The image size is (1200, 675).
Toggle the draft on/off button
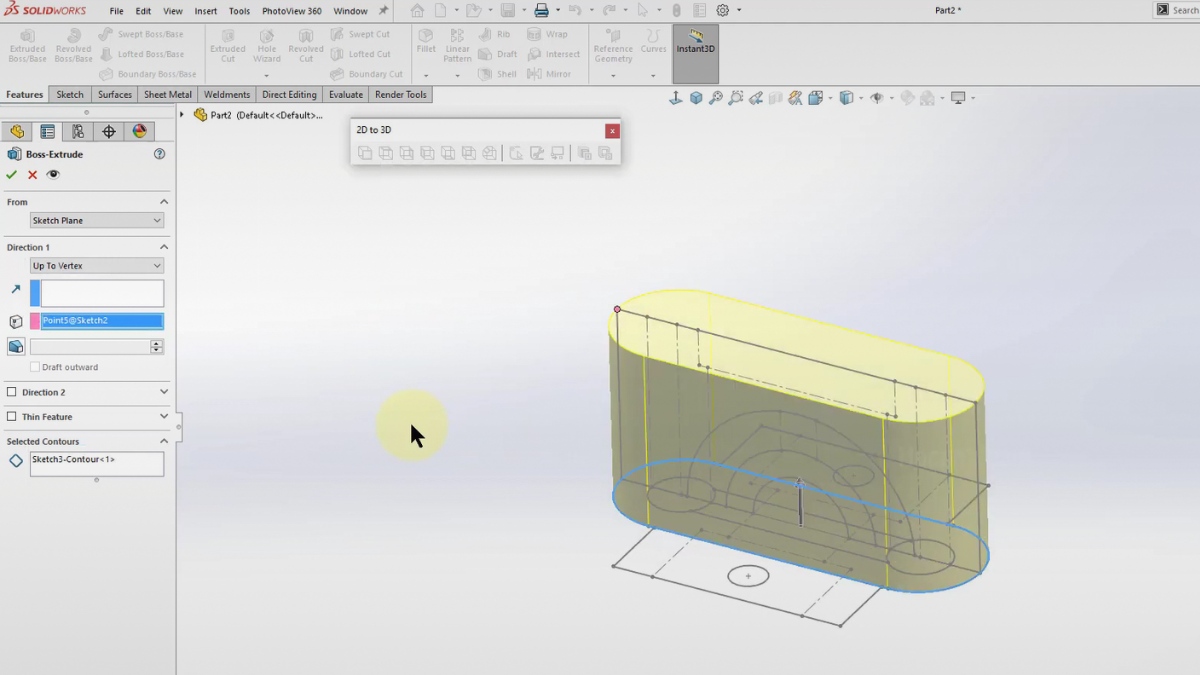[16, 346]
